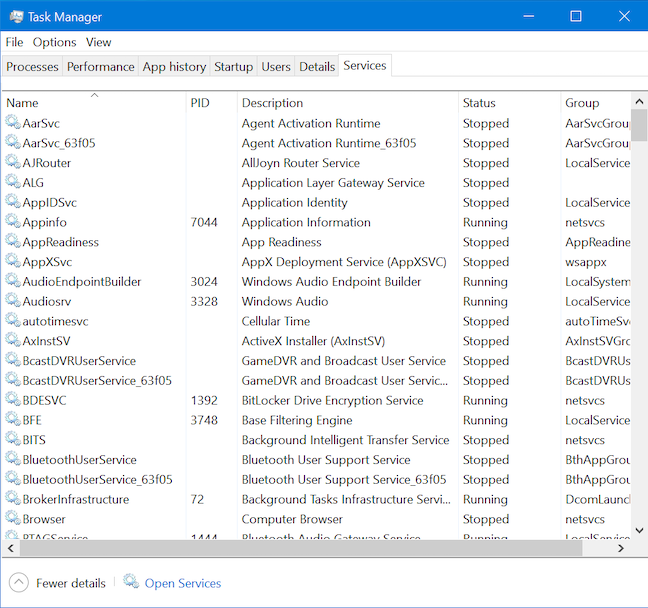Open the Options menu

(55, 42)
